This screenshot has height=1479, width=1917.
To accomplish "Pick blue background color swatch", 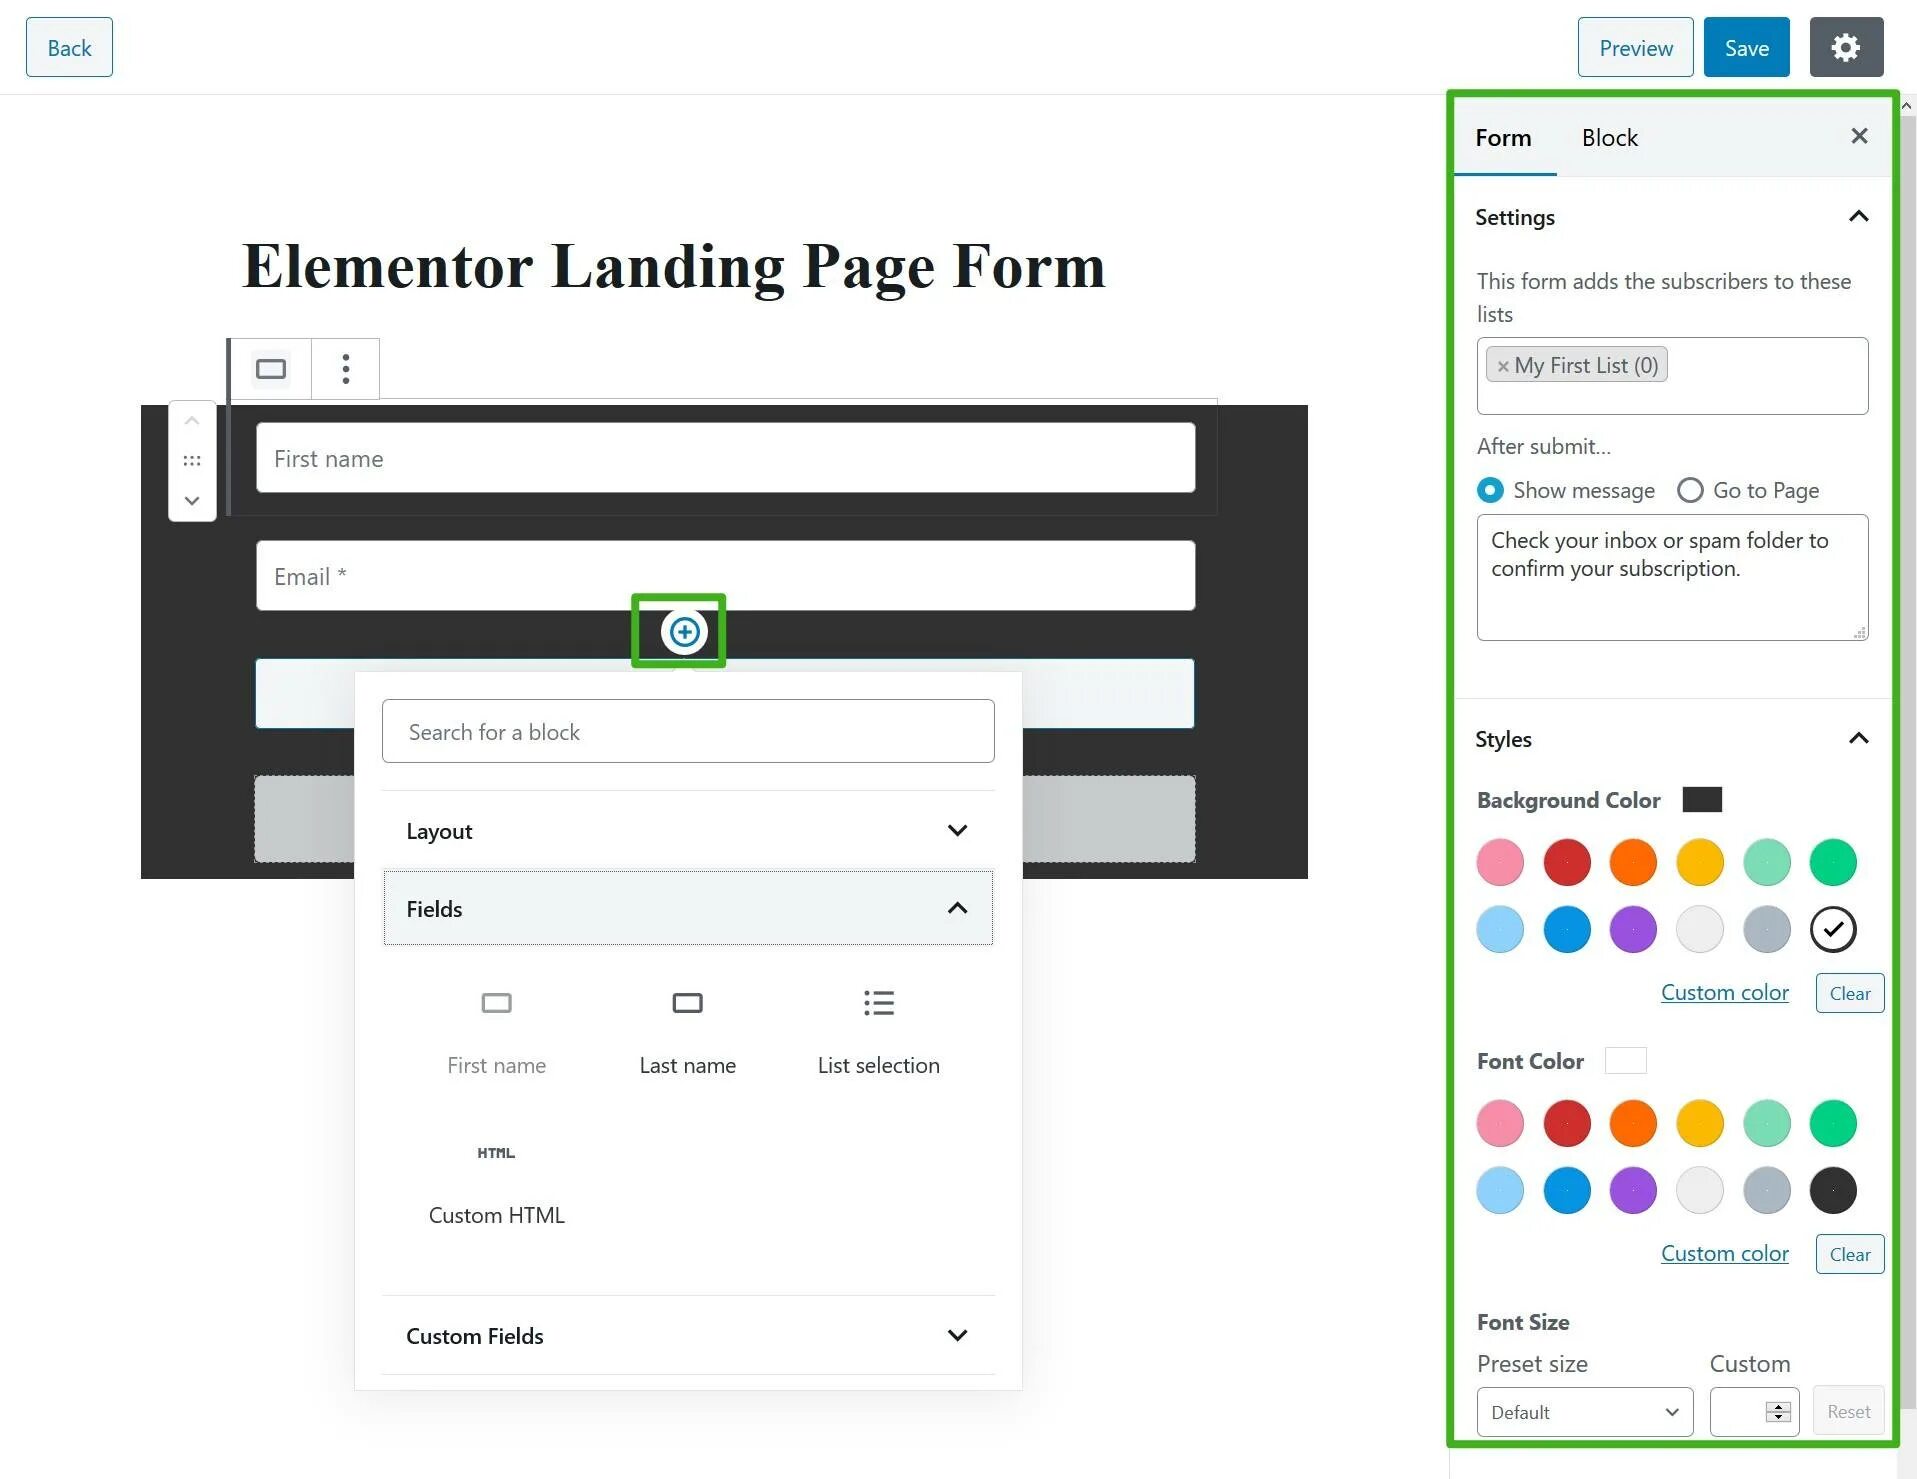I will pos(1567,929).
